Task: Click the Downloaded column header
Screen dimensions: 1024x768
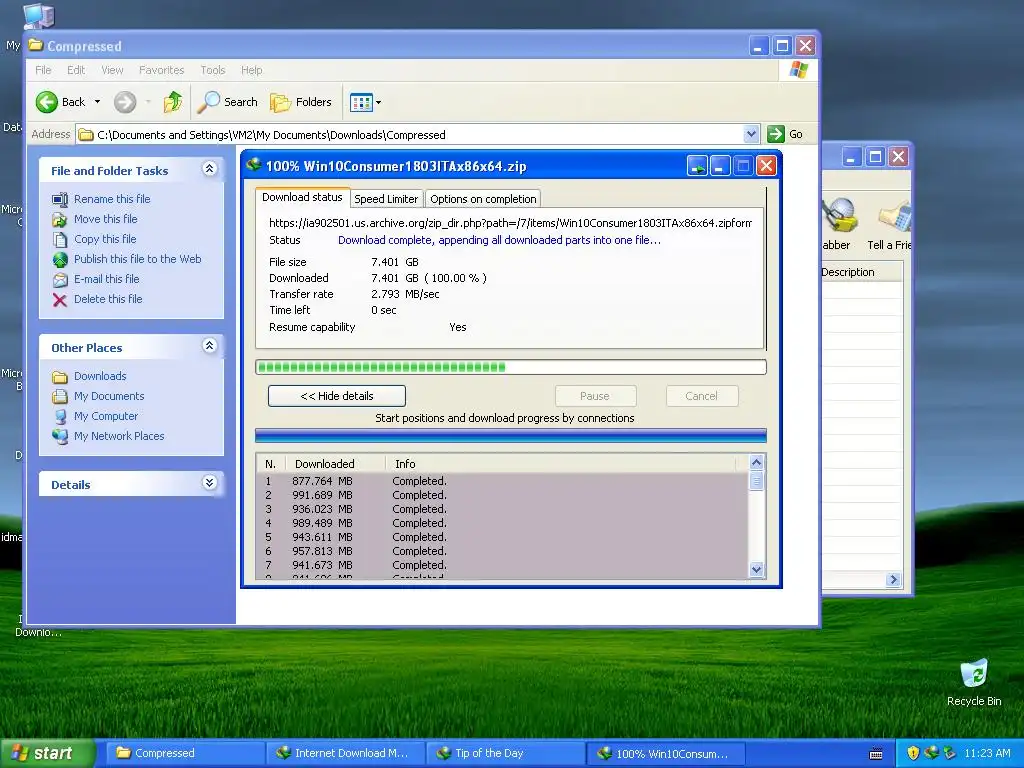Action: tap(335, 464)
